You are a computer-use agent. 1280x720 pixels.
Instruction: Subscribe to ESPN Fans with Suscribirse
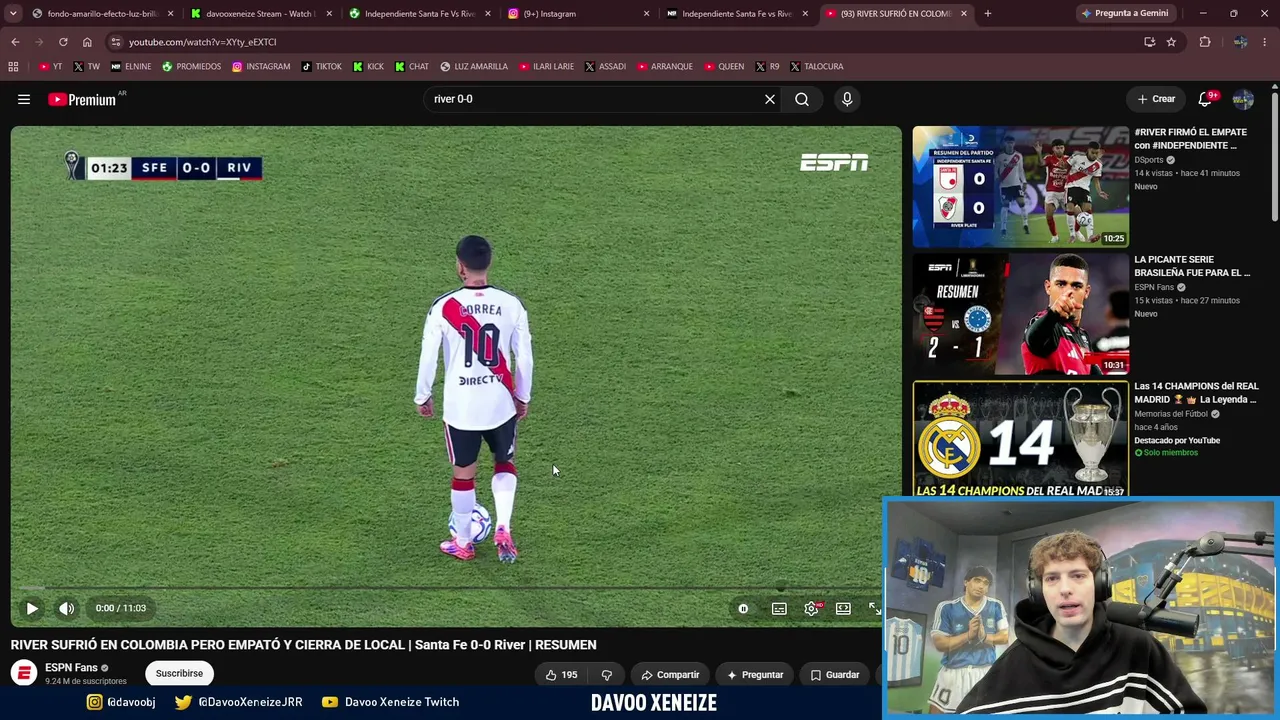(179, 673)
